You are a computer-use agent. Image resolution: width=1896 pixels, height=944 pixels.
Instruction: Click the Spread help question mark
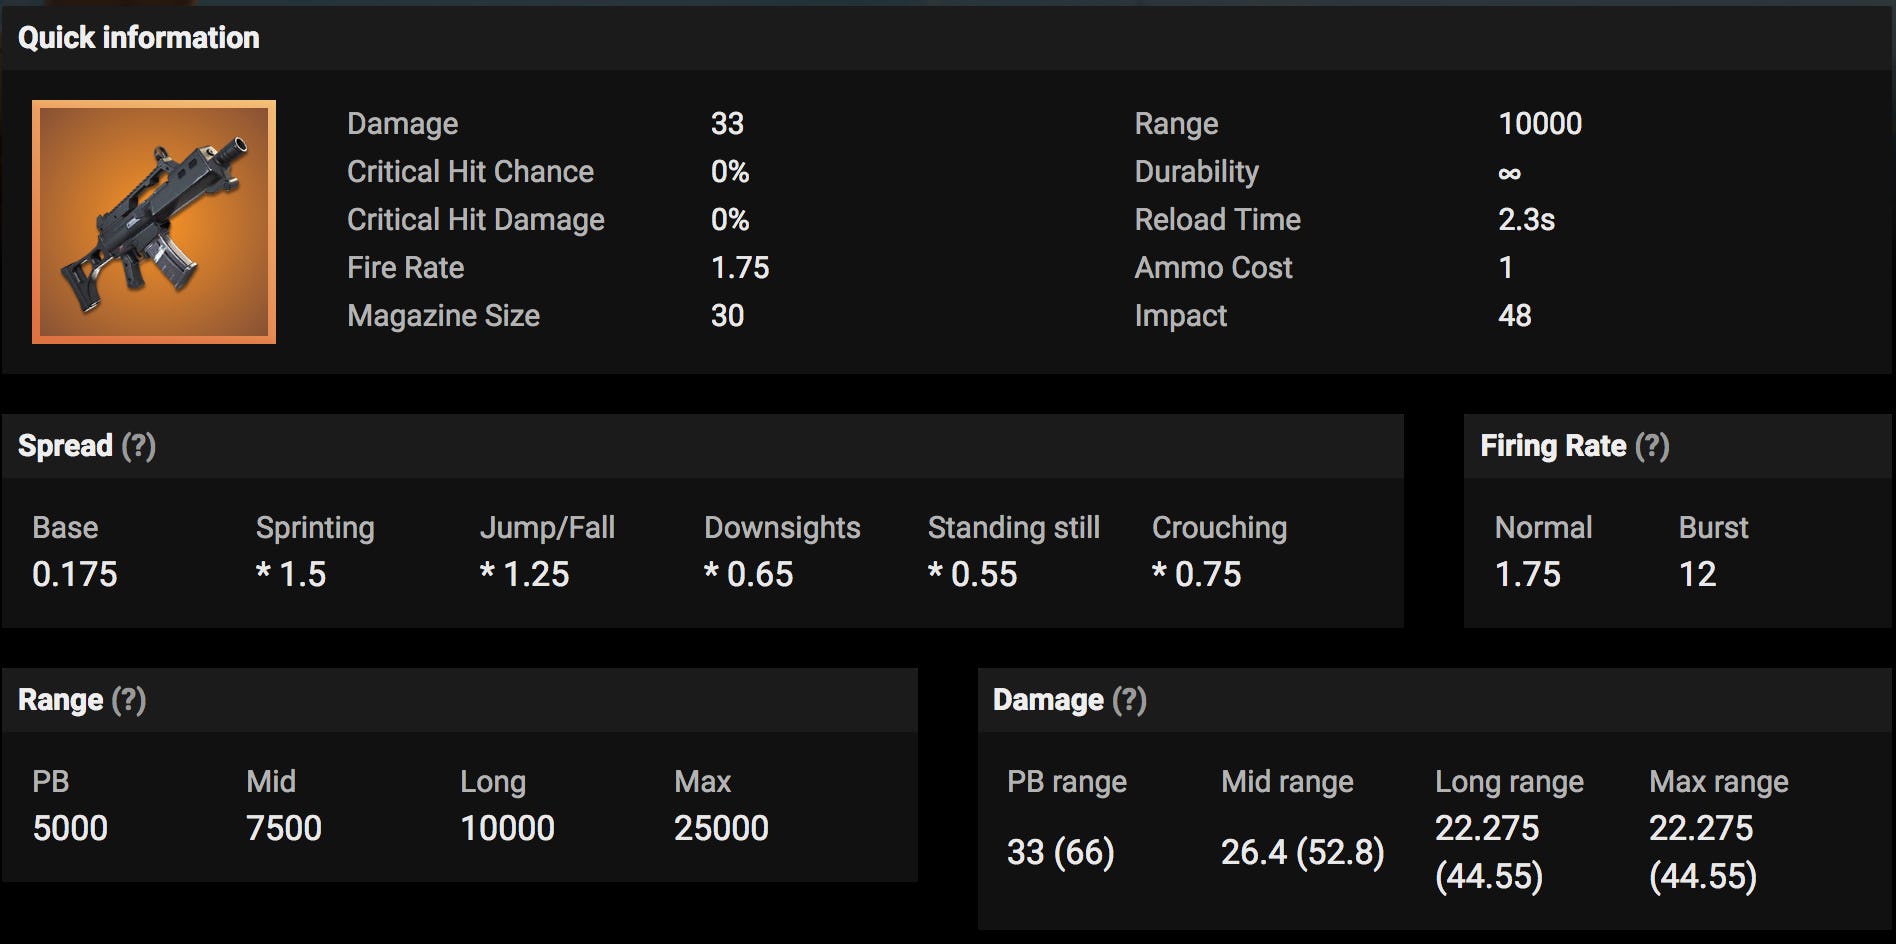(x=139, y=446)
